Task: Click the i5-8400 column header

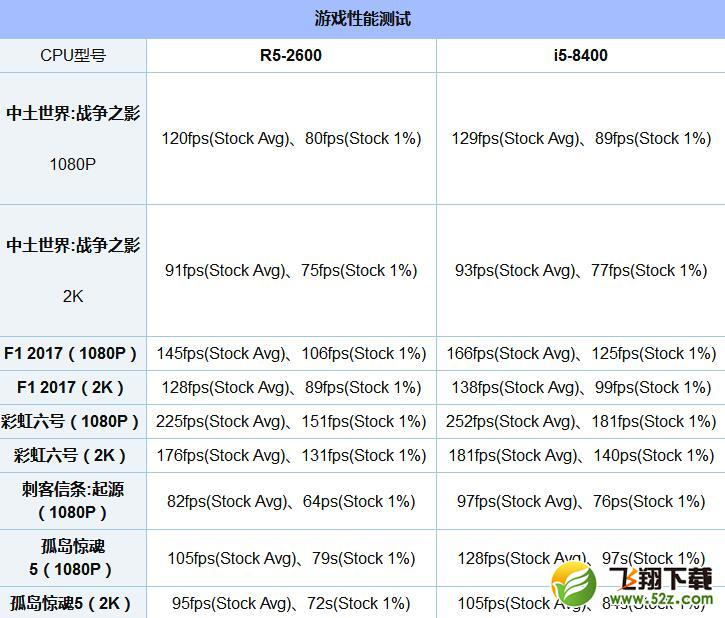Action: point(581,55)
